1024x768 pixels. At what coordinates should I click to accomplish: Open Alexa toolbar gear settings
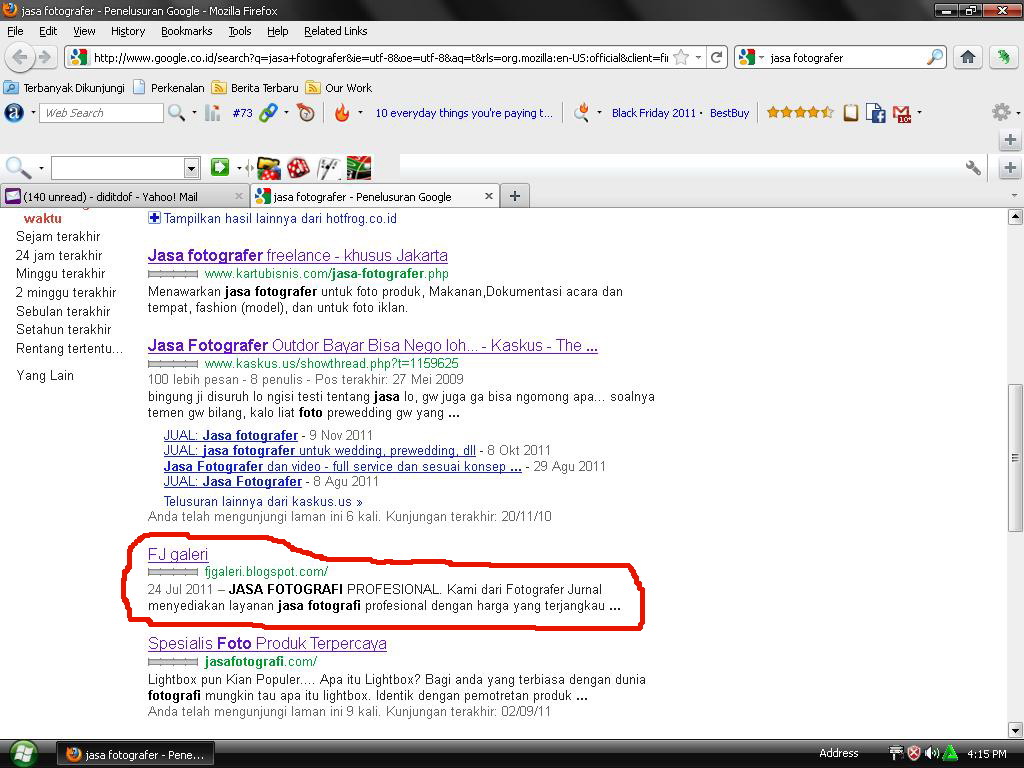point(1001,112)
